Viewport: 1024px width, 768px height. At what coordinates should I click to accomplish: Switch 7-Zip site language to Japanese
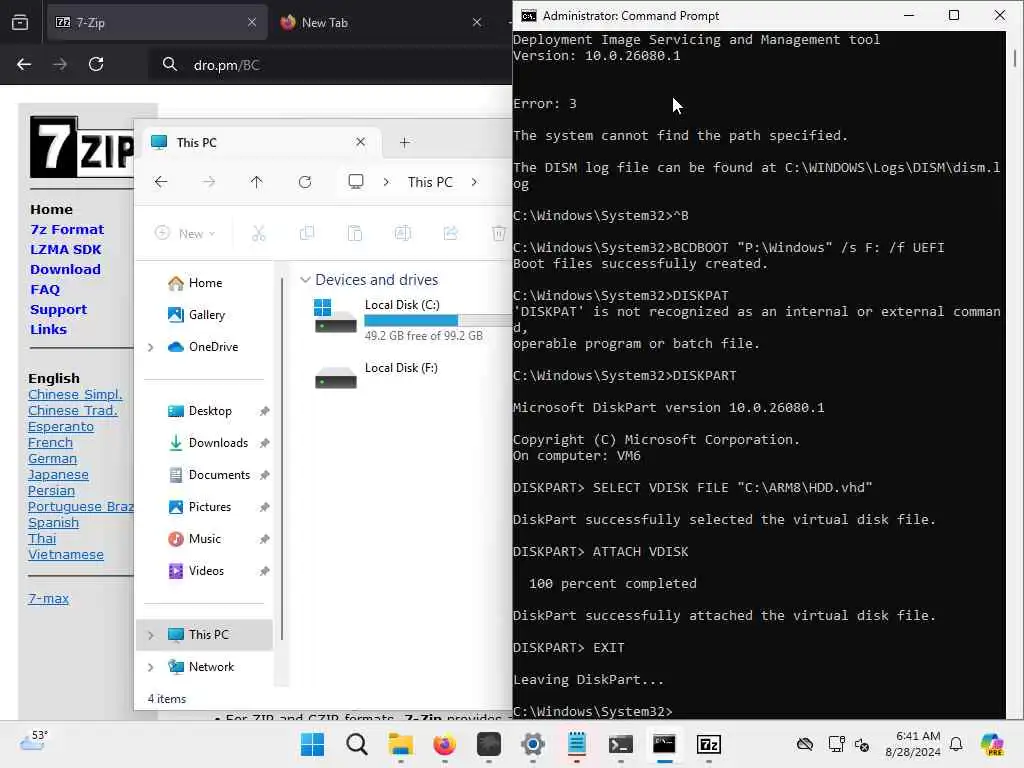(x=58, y=475)
